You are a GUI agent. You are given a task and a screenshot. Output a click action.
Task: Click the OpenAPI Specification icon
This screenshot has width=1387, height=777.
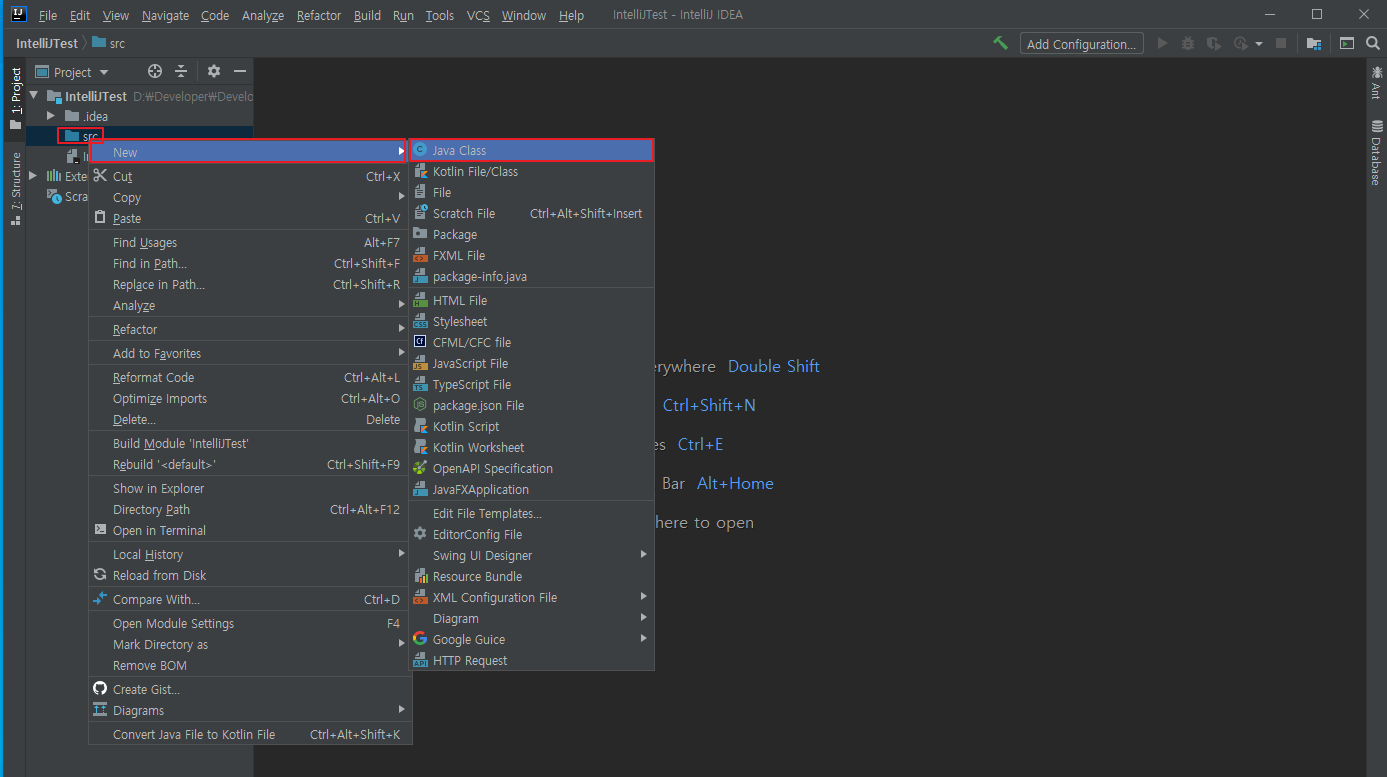(x=420, y=468)
